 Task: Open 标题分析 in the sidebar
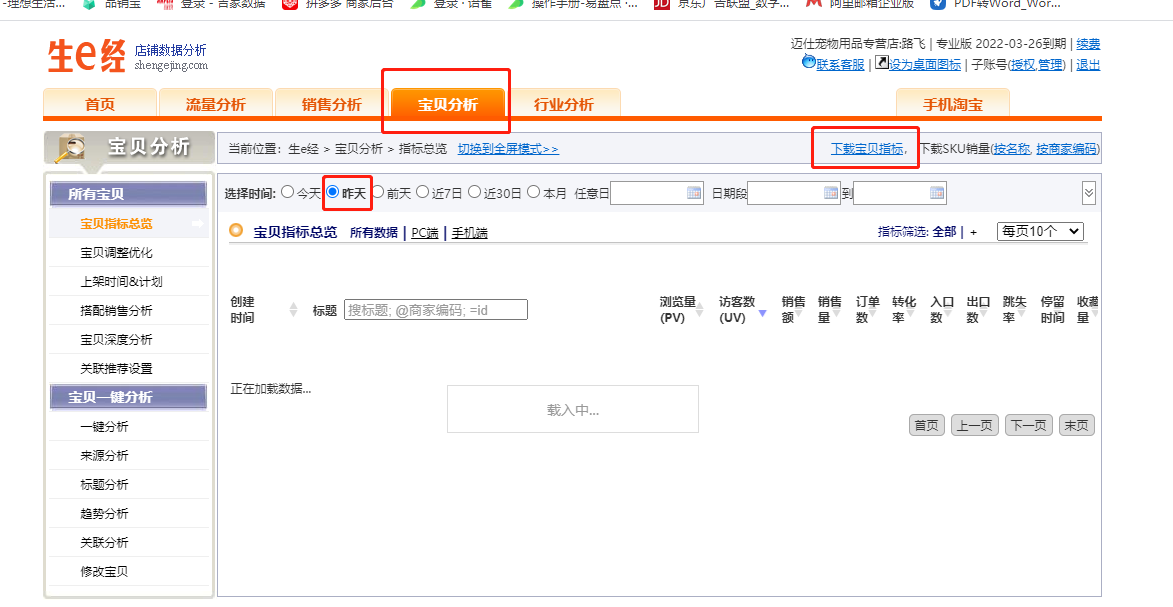coord(105,484)
